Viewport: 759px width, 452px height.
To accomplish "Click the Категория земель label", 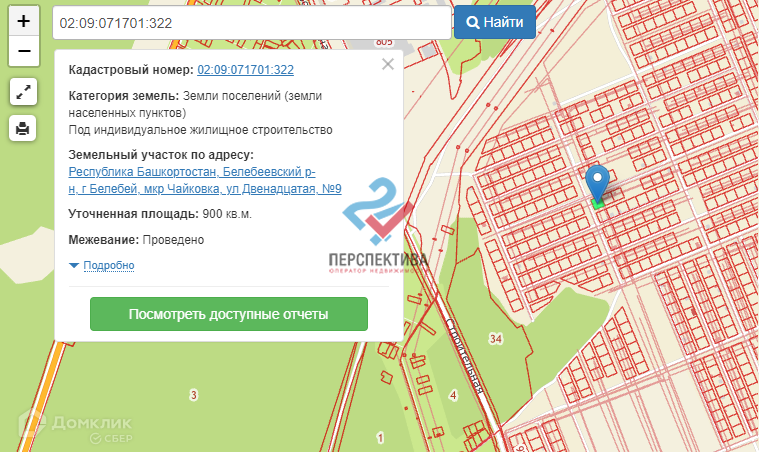I will pos(123,96).
